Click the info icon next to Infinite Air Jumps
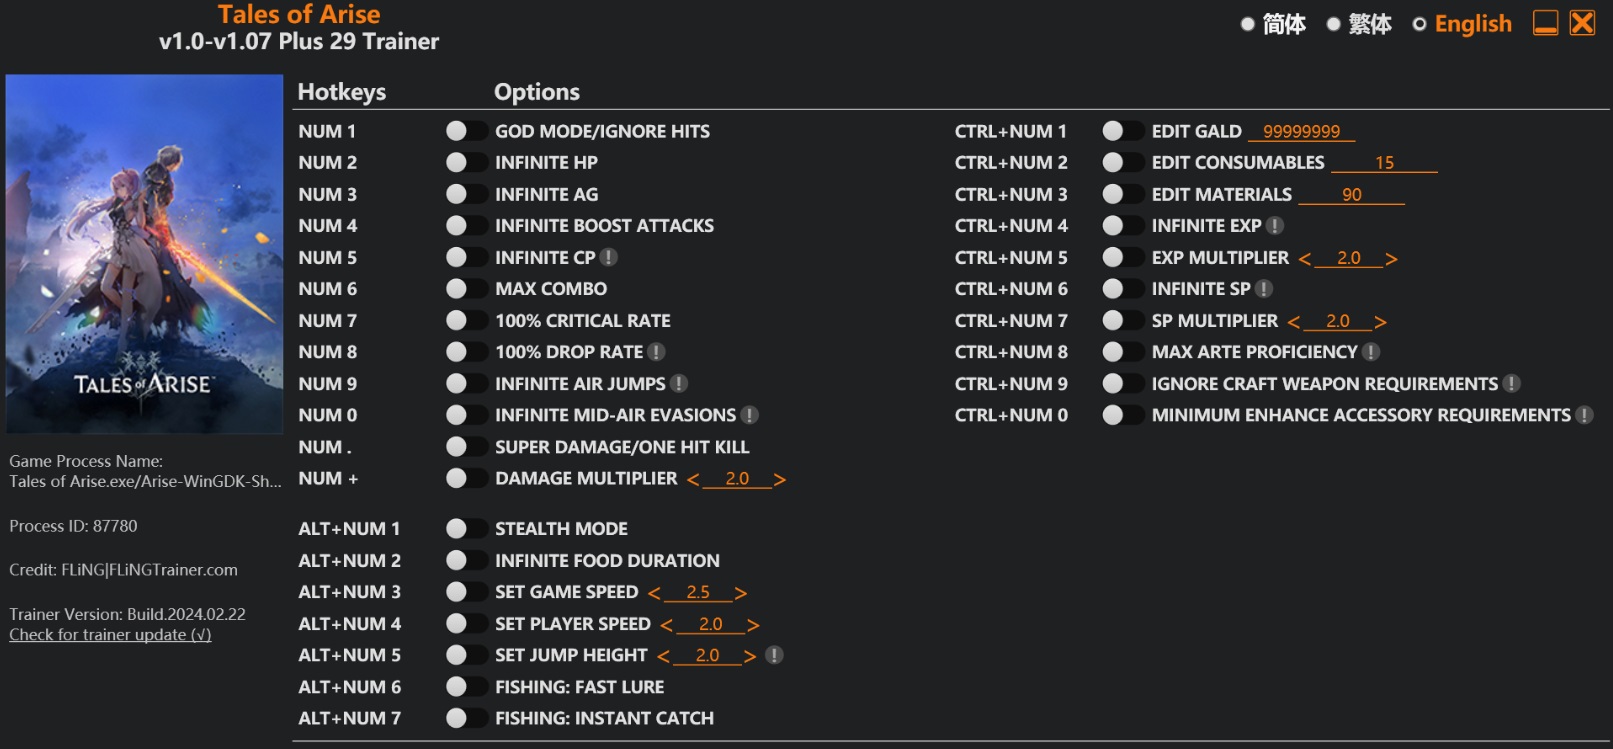The height and width of the screenshot is (749, 1613). [x=679, y=384]
